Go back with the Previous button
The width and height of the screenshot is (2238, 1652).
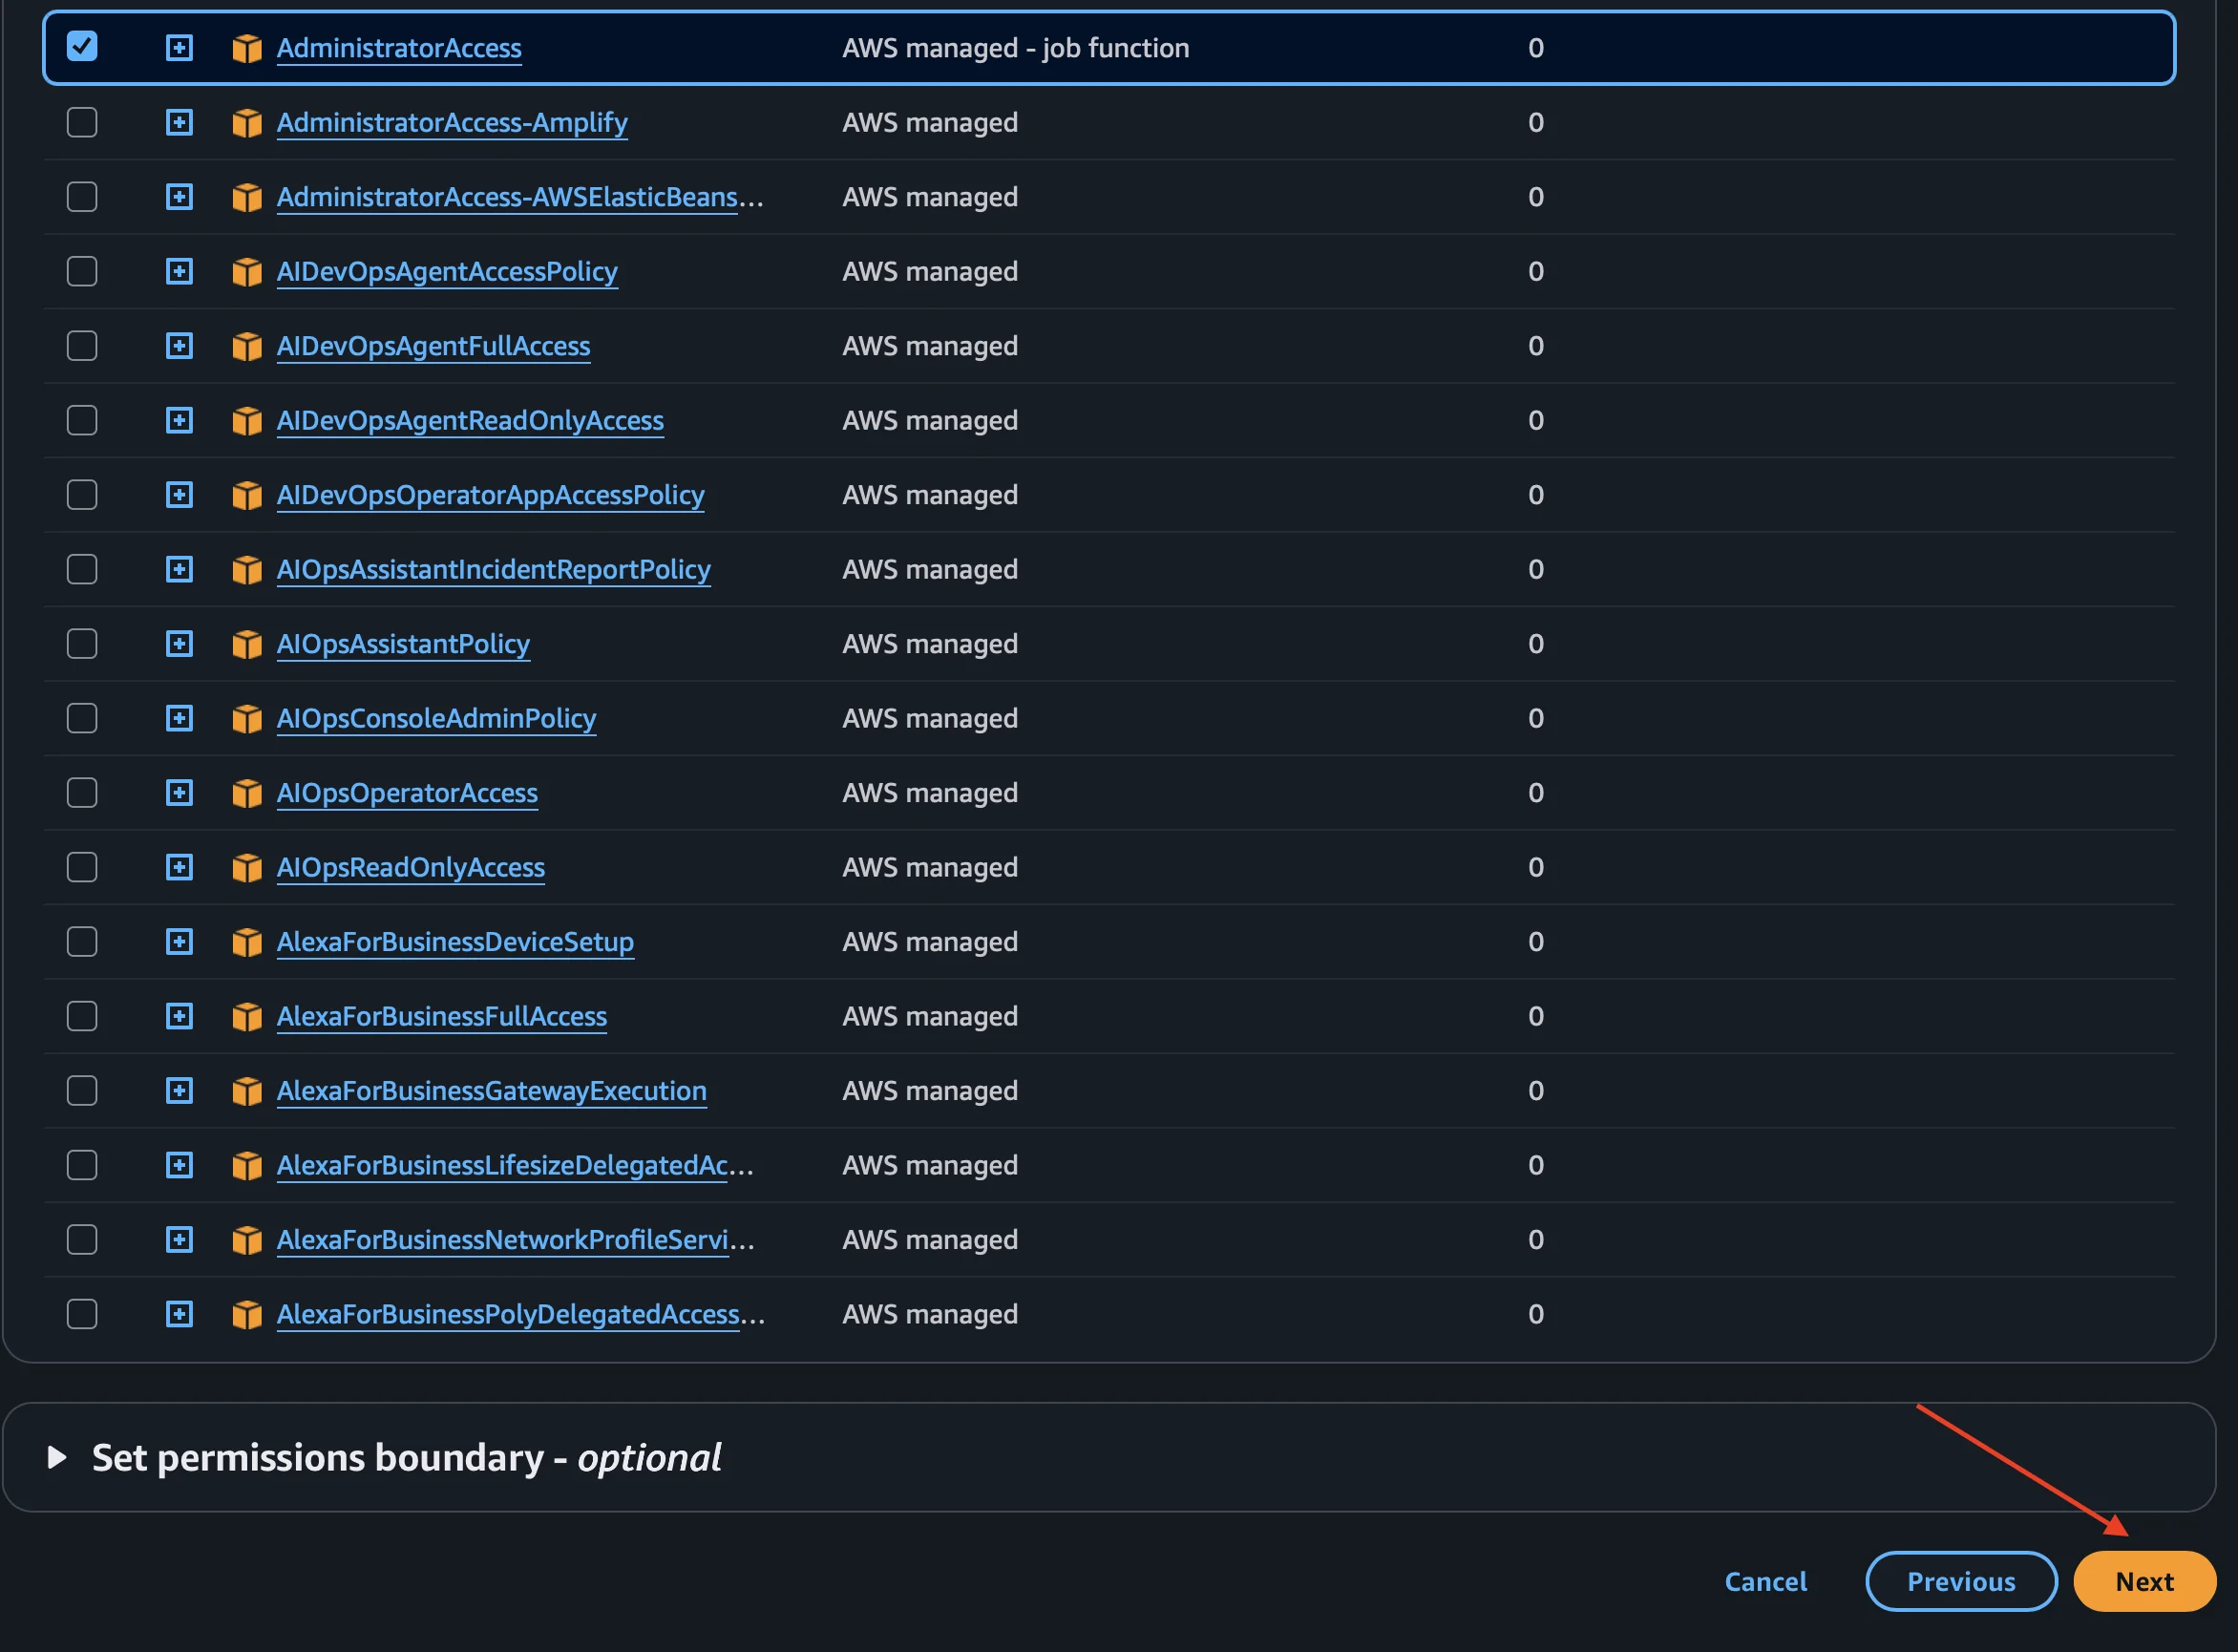tap(1960, 1581)
